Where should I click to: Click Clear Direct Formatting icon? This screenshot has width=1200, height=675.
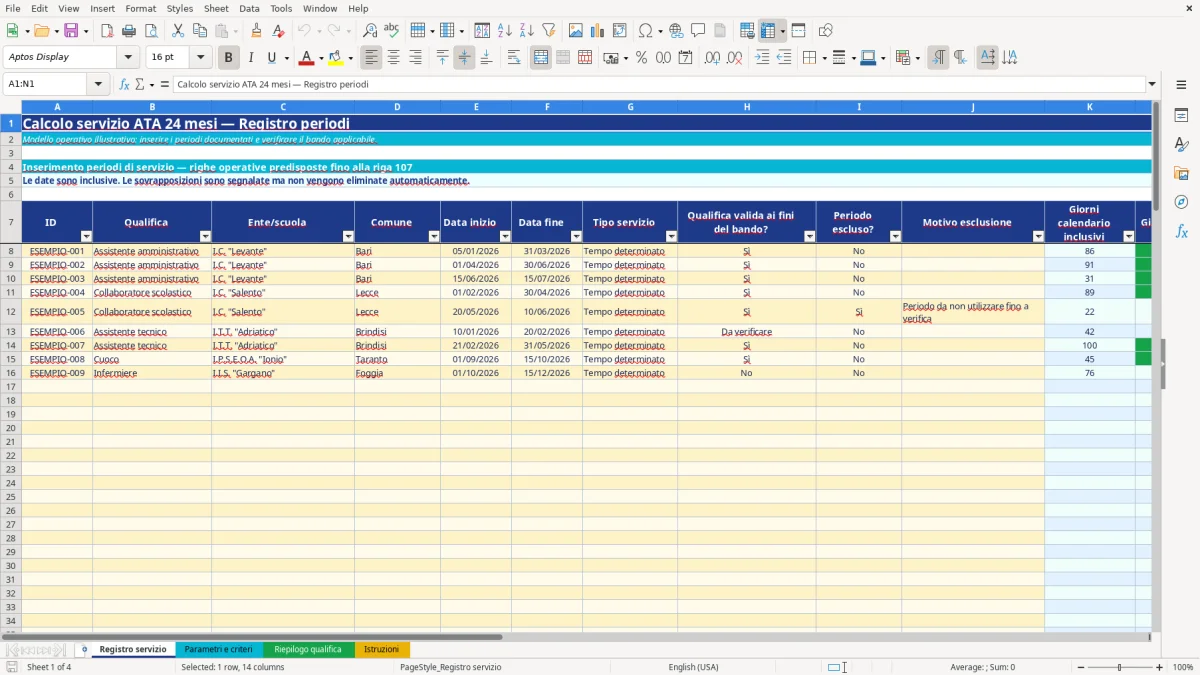278,31
